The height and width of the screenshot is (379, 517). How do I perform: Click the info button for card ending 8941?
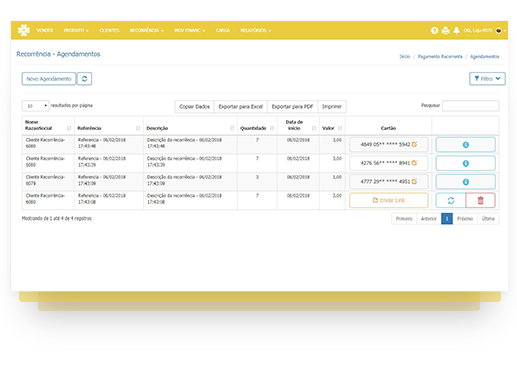point(465,163)
